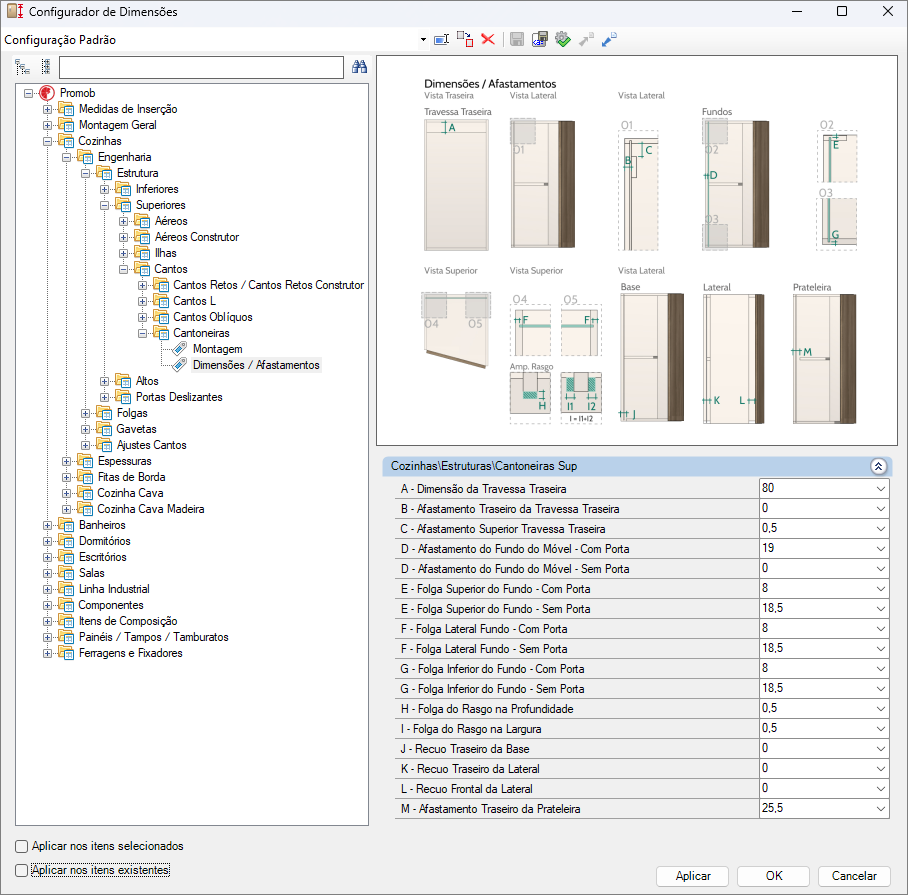This screenshot has height=895, width=908.
Task: Select the Fitas de Borda tree item
Action: [x=131, y=477]
